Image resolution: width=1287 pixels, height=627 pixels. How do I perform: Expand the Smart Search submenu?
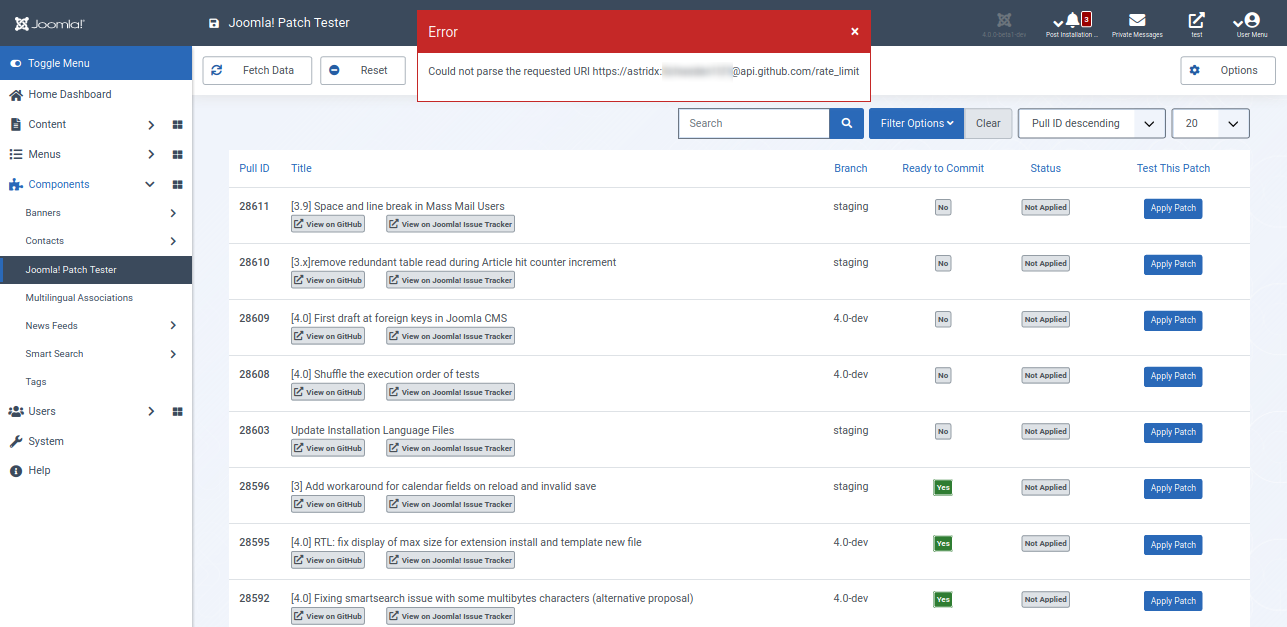point(173,354)
